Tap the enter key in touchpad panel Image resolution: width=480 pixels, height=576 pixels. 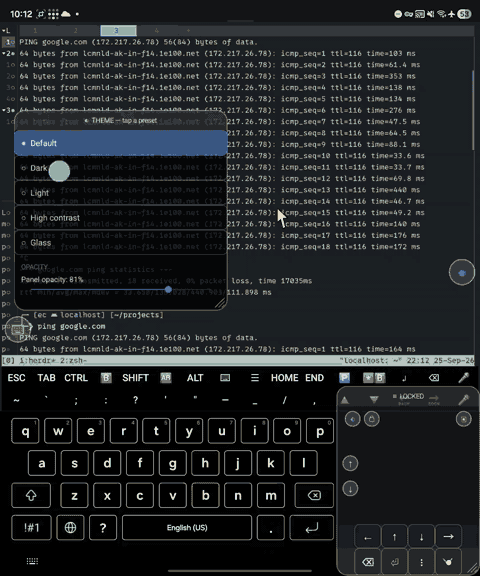394,562
